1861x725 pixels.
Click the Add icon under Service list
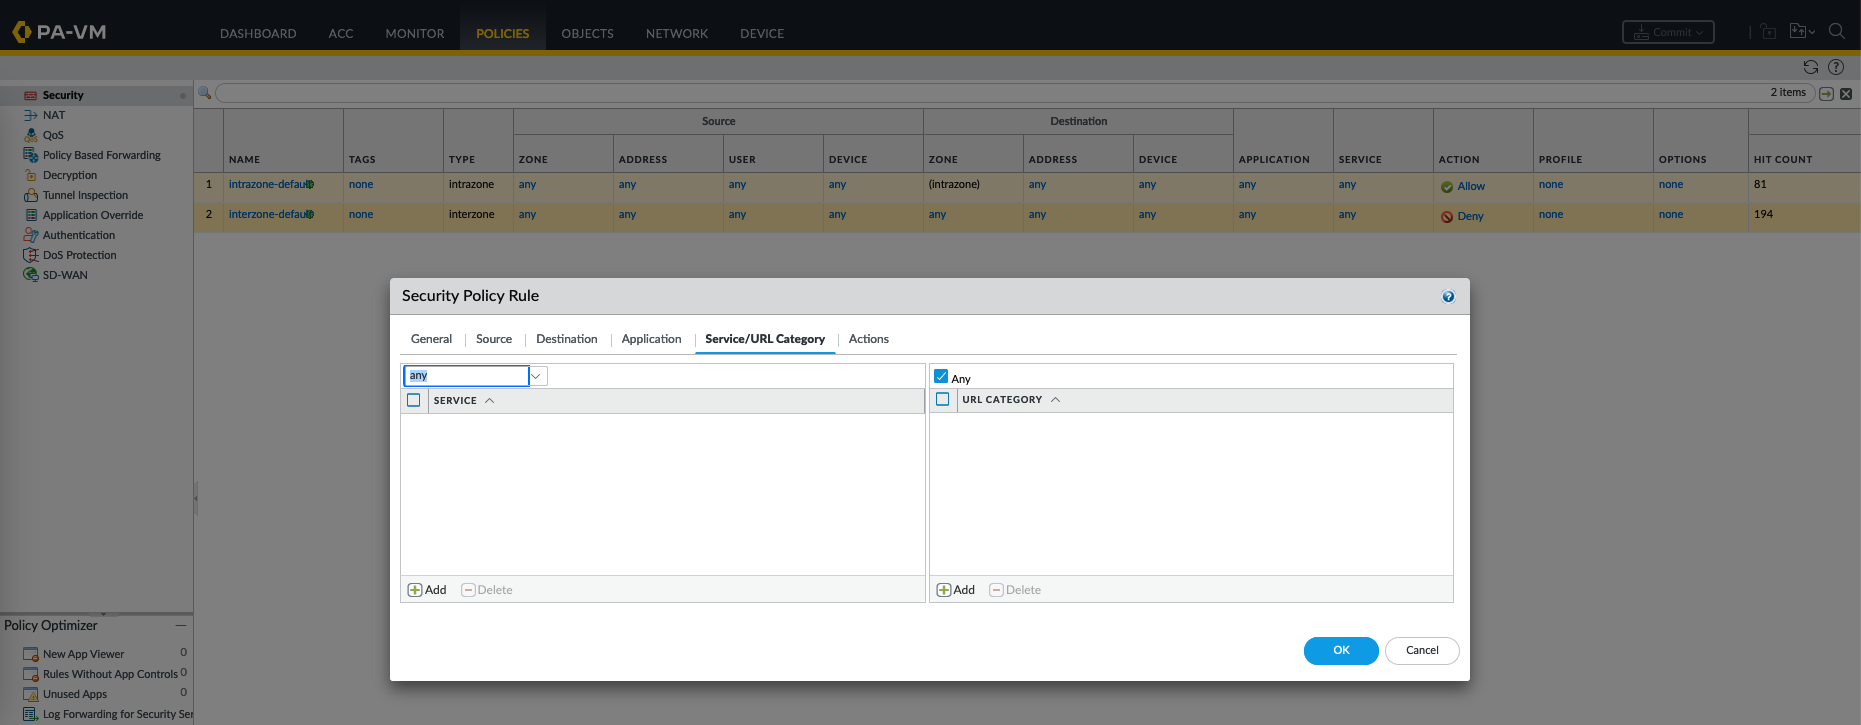[x=415, y=590]
